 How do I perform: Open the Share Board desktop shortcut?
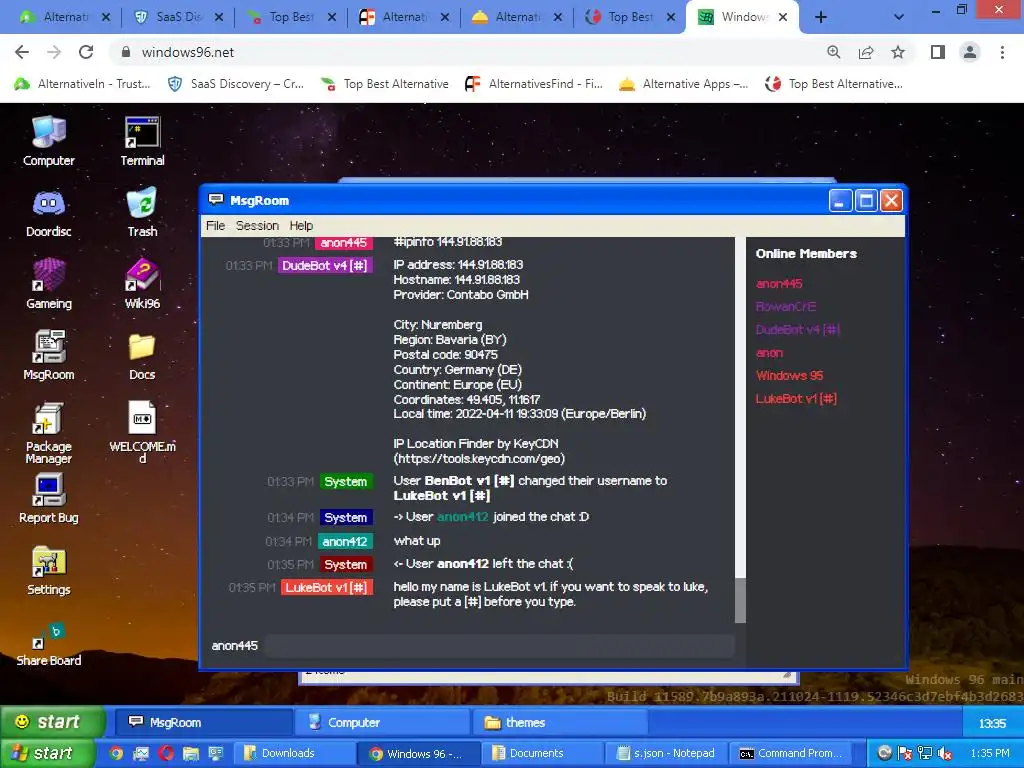pyautogui.click(x=48, y=643)
